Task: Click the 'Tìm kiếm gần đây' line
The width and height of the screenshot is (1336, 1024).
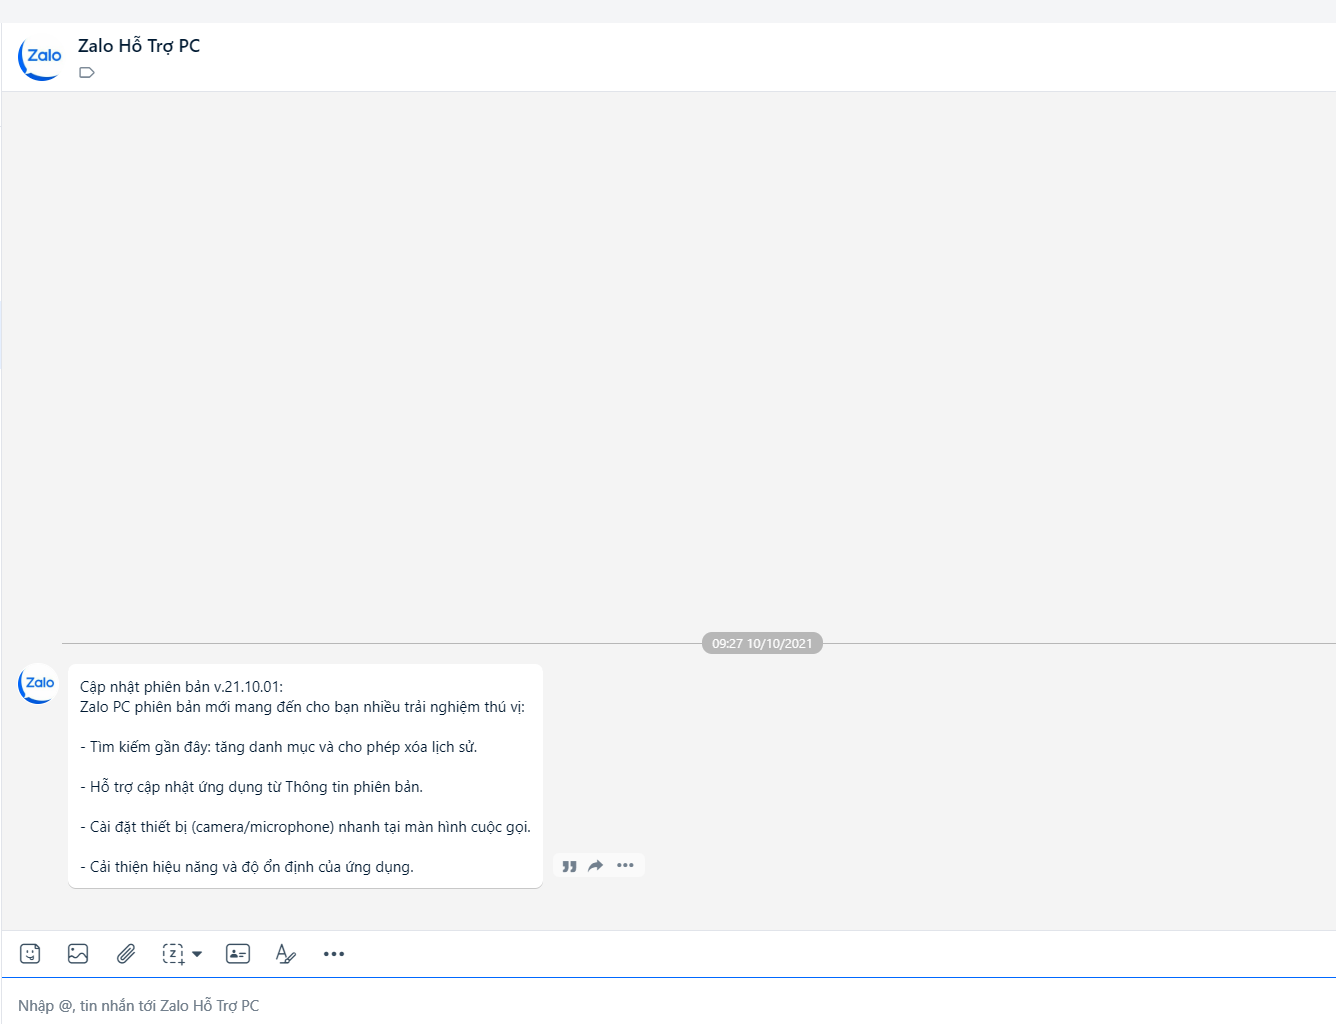Action: tap(279, 747)
